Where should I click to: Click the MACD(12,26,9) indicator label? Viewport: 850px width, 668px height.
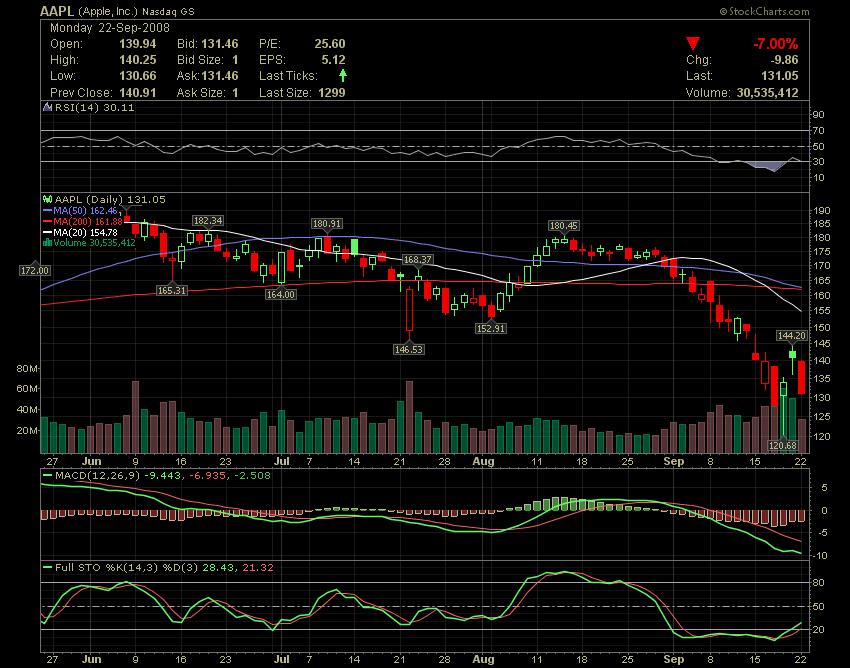[x=98, y=476]
